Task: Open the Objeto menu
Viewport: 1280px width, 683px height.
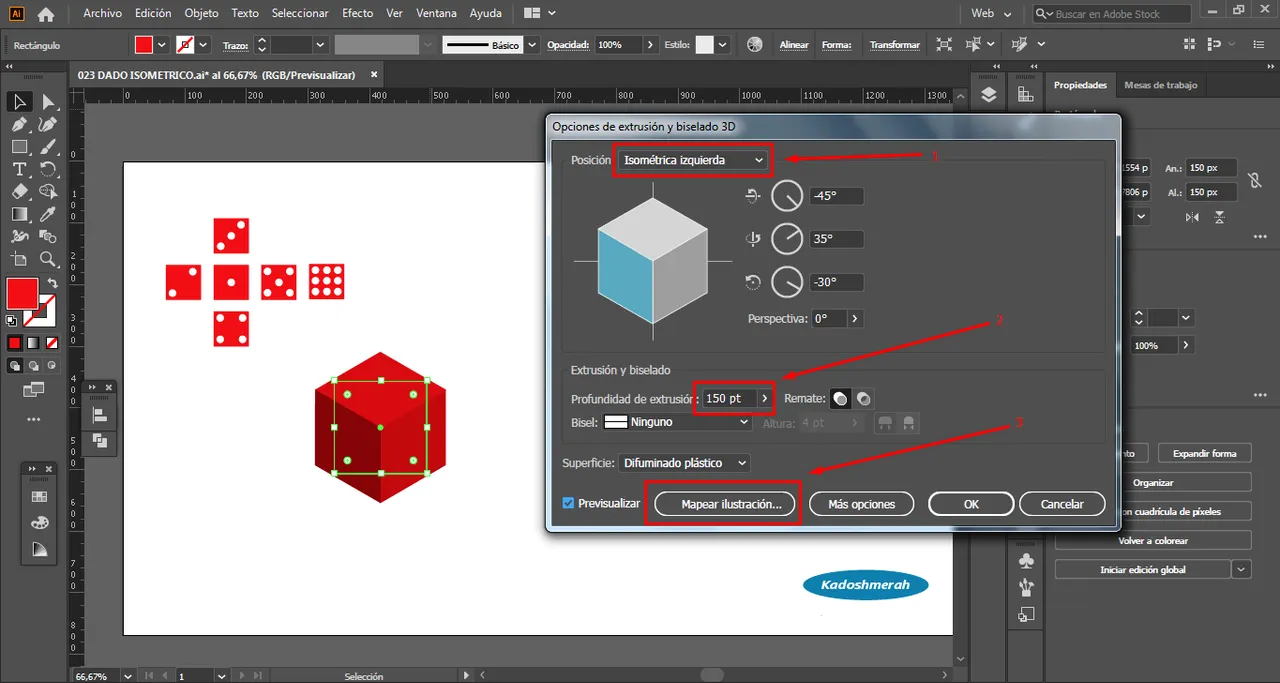Action: [202, 14]
